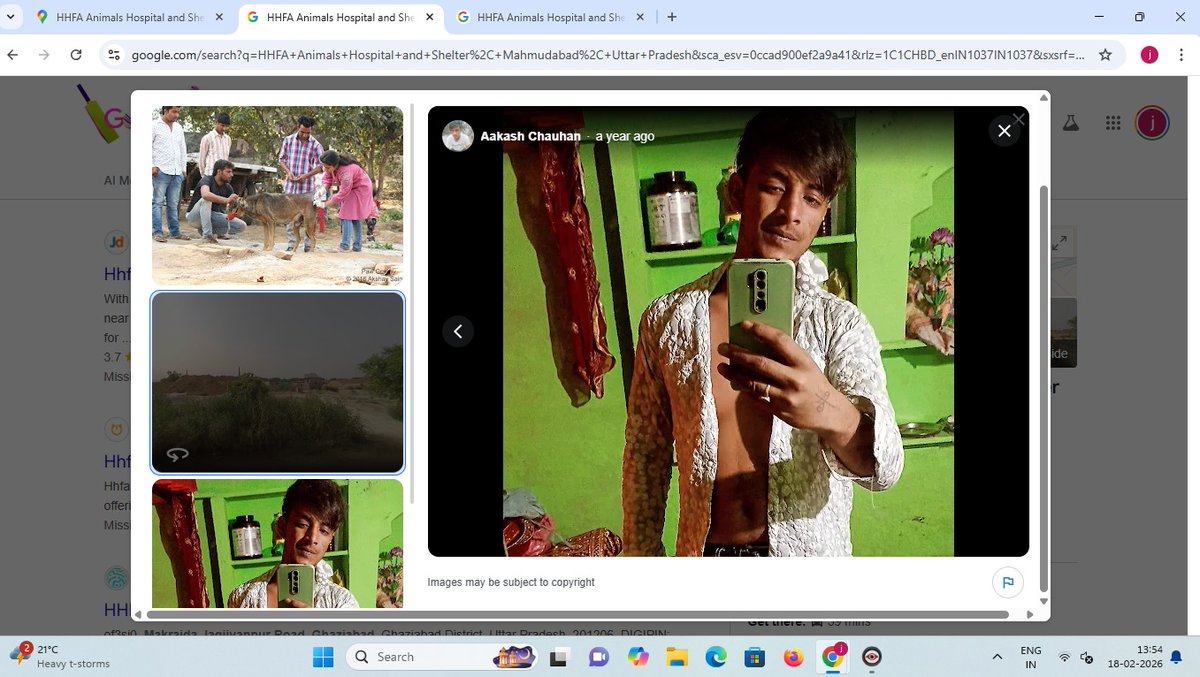Open the notification bell in the taskbar
The image size is (1200, 677).
(x=1175, y=657)
